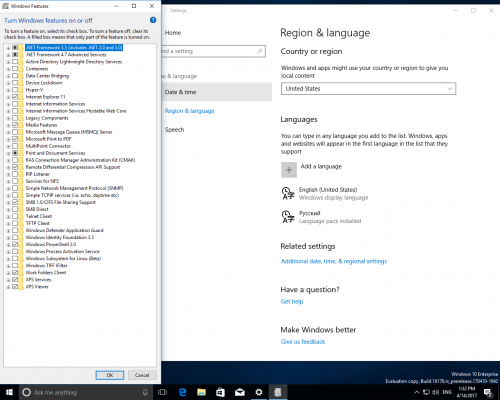Viewport: 500px width, 400px height.
Task: Select Windows Defender Application Guard row
Action: (65, 230)
